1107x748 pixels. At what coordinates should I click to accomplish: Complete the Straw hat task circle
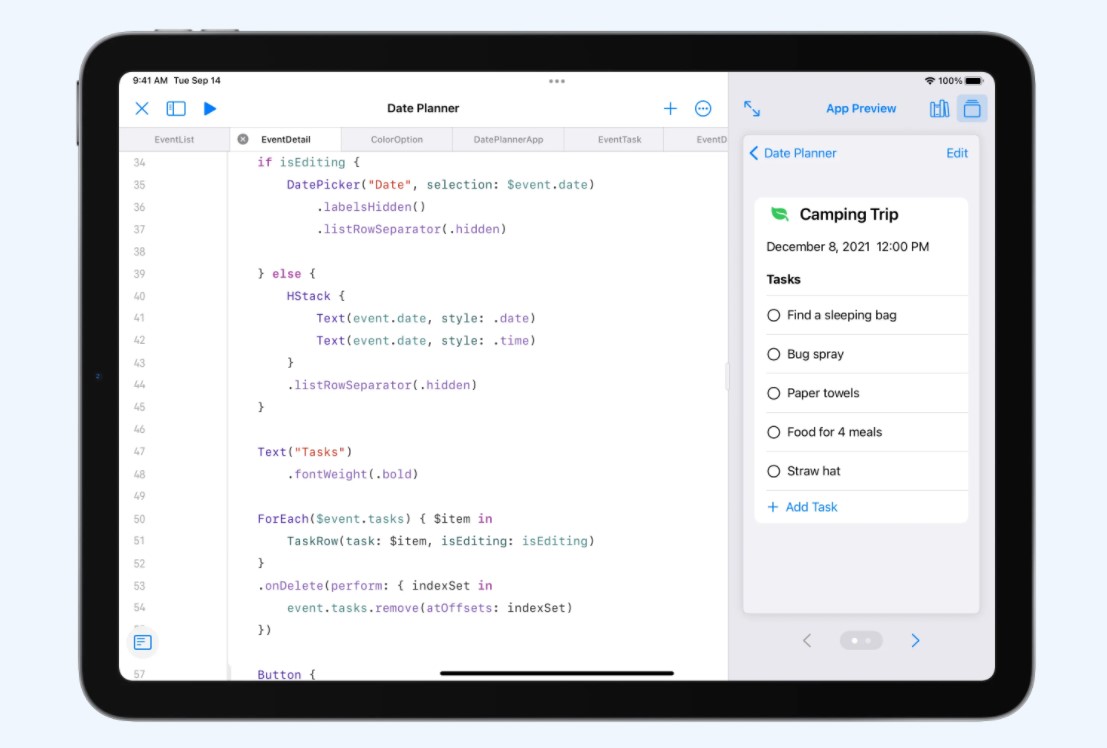773,470
